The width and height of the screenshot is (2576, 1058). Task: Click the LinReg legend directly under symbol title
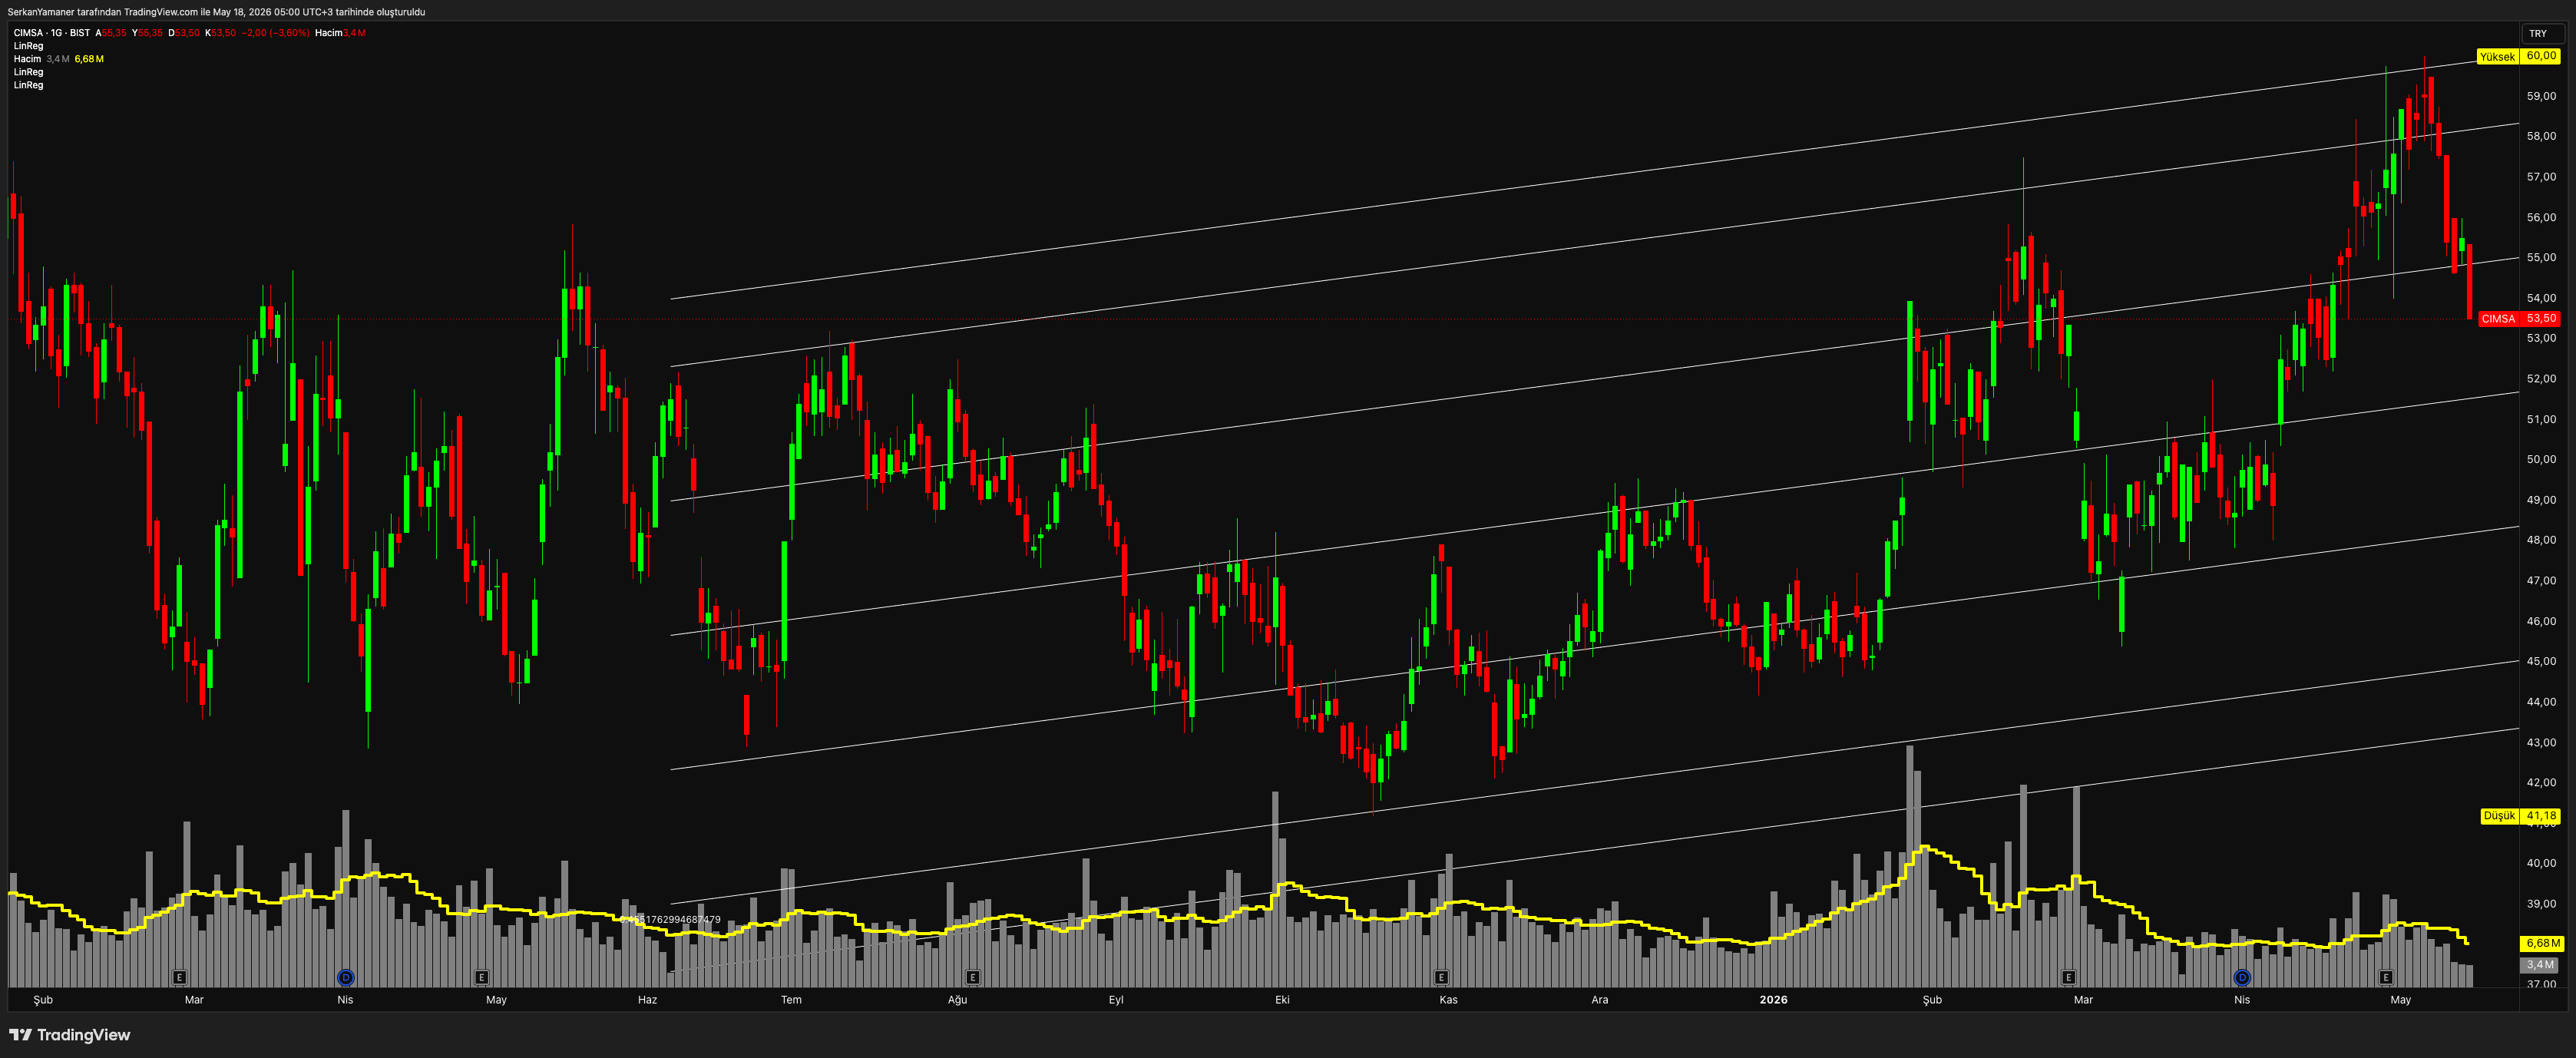tap(28, 46)
